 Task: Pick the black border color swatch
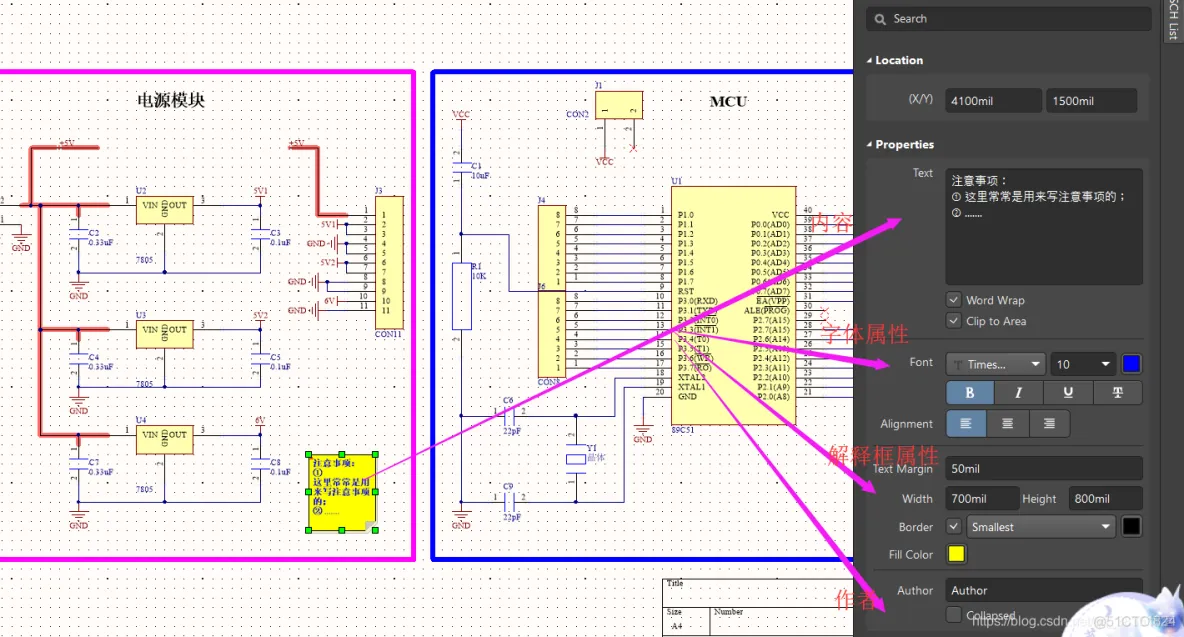[x=1131, y=527]
